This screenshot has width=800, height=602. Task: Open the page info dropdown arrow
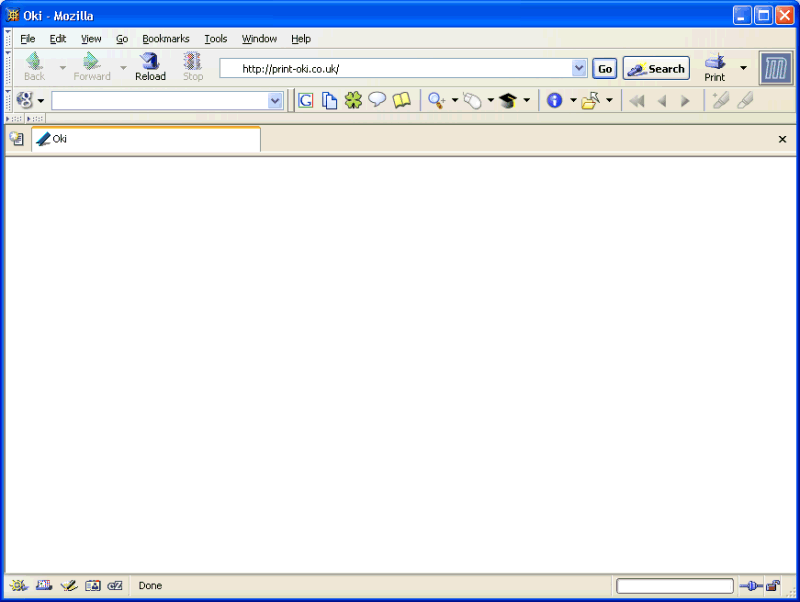click(573, 100)
